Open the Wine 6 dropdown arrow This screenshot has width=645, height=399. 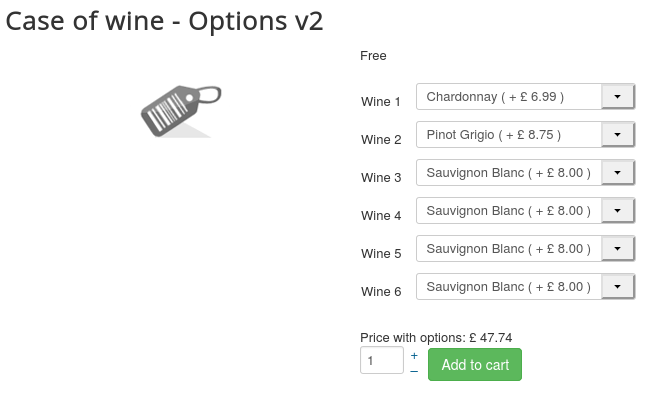click(617, 287)
